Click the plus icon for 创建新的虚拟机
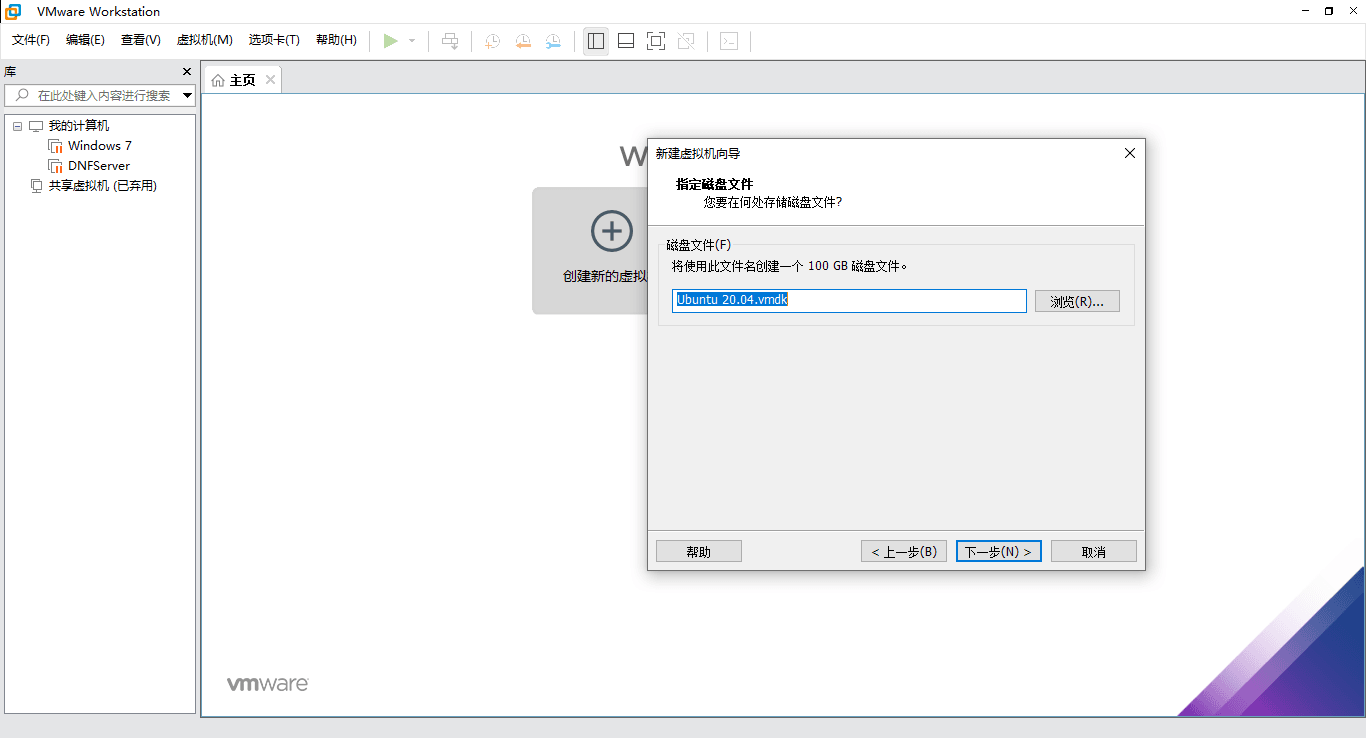 [x=612, y=231]
